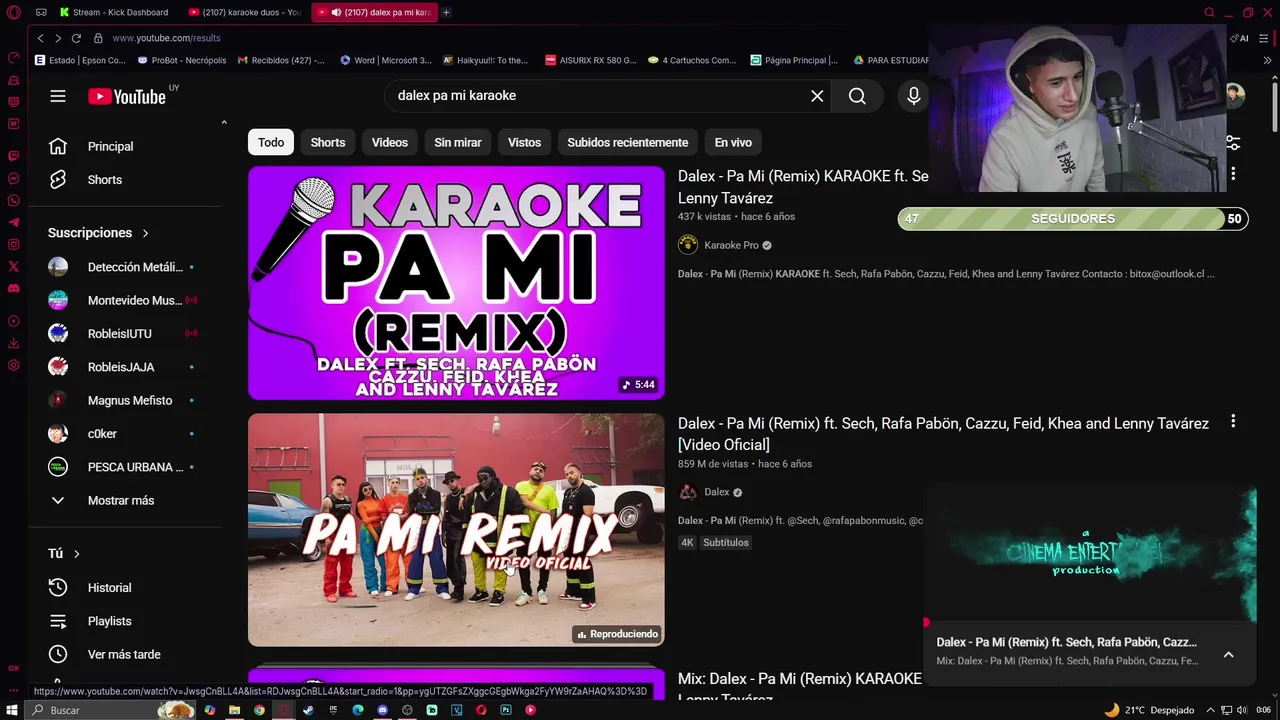
Task: Go to the YouTube home logo
Action: point(127,96)
